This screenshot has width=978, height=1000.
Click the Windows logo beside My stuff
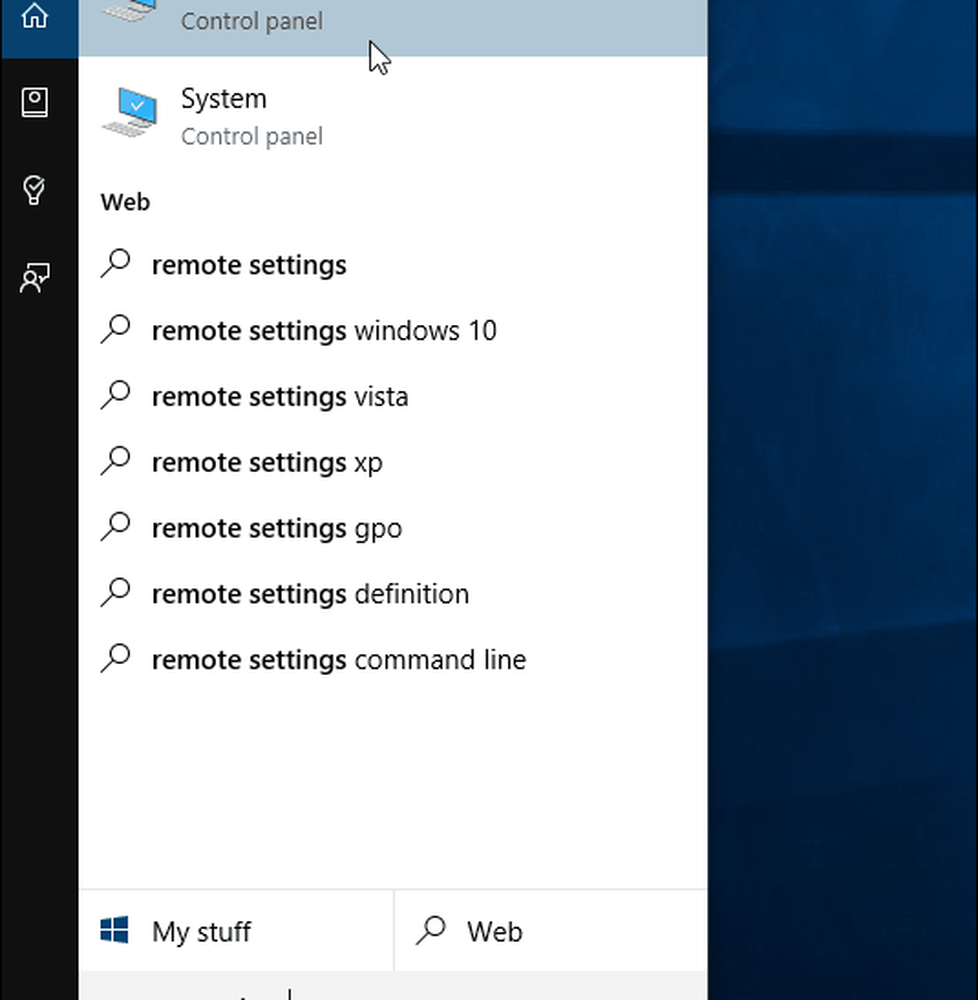point(115,932)
